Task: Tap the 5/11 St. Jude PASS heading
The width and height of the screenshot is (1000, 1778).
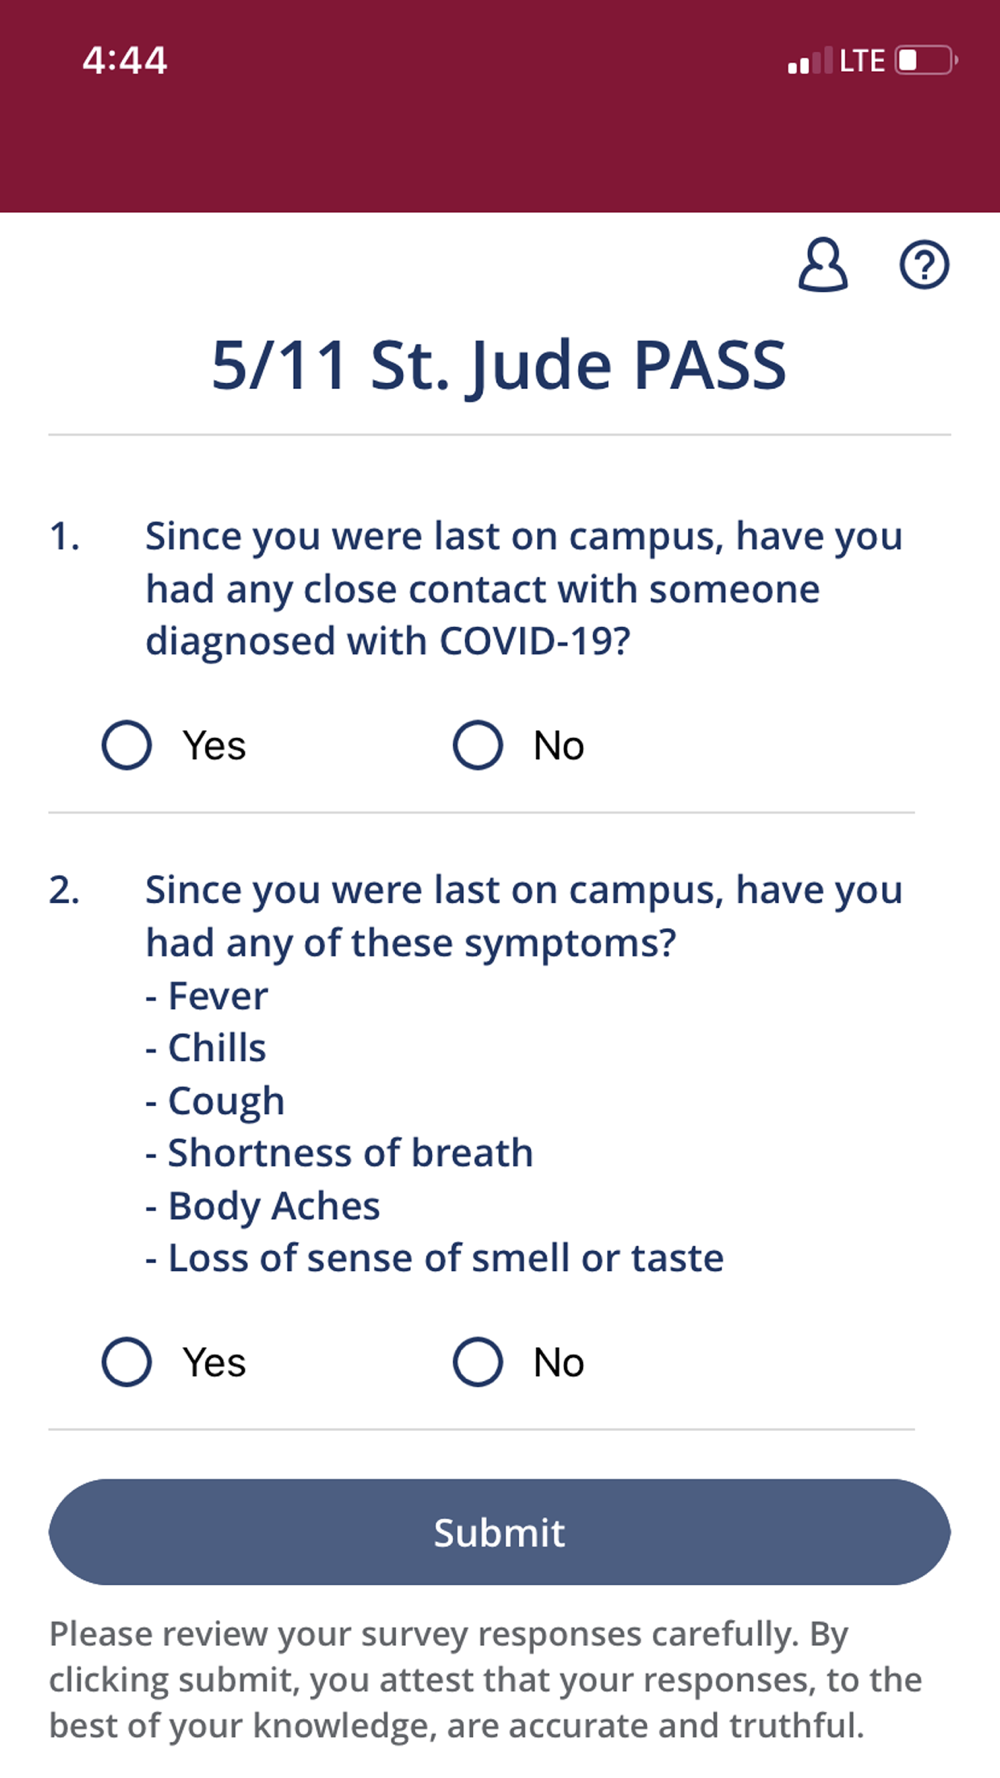Action: pyautogui.click(x=499, y=365)
